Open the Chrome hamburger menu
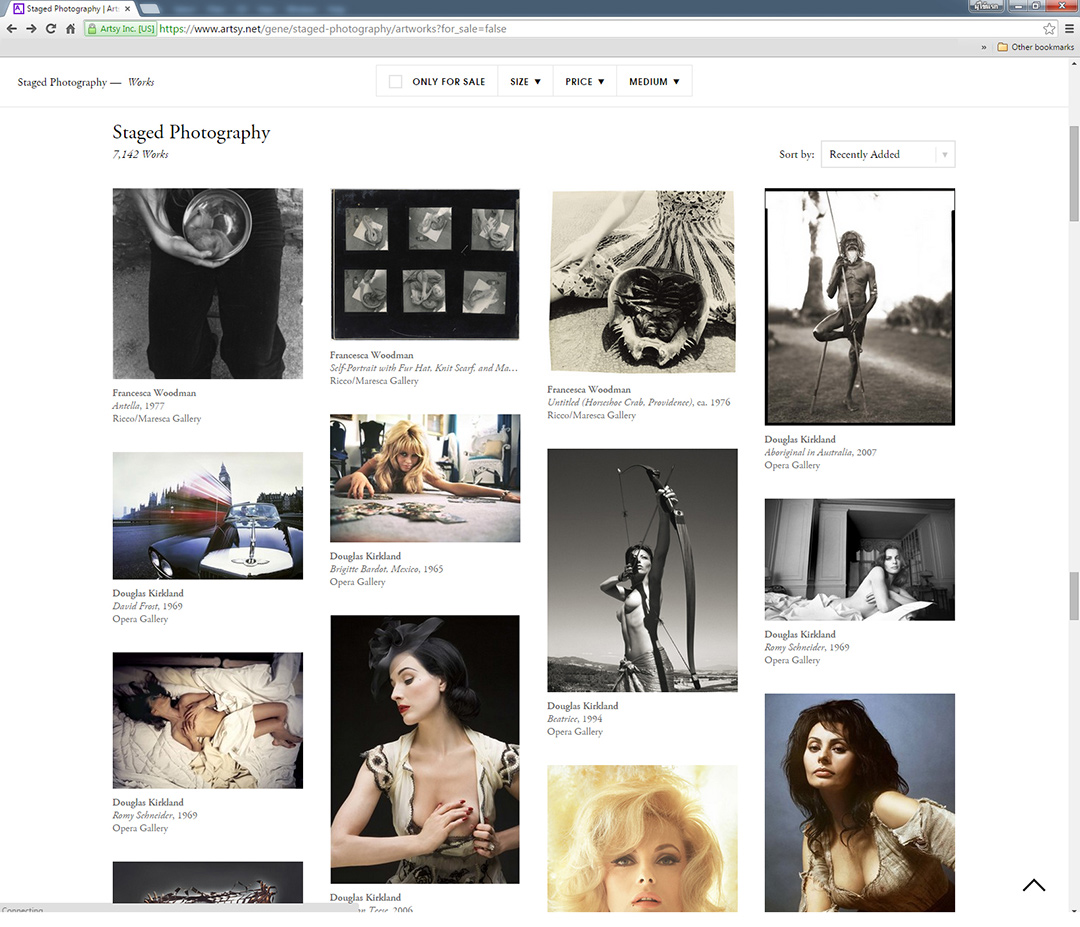This screenshot has width=1080, height=927. pyautogui.click(x=1068, y=29)
